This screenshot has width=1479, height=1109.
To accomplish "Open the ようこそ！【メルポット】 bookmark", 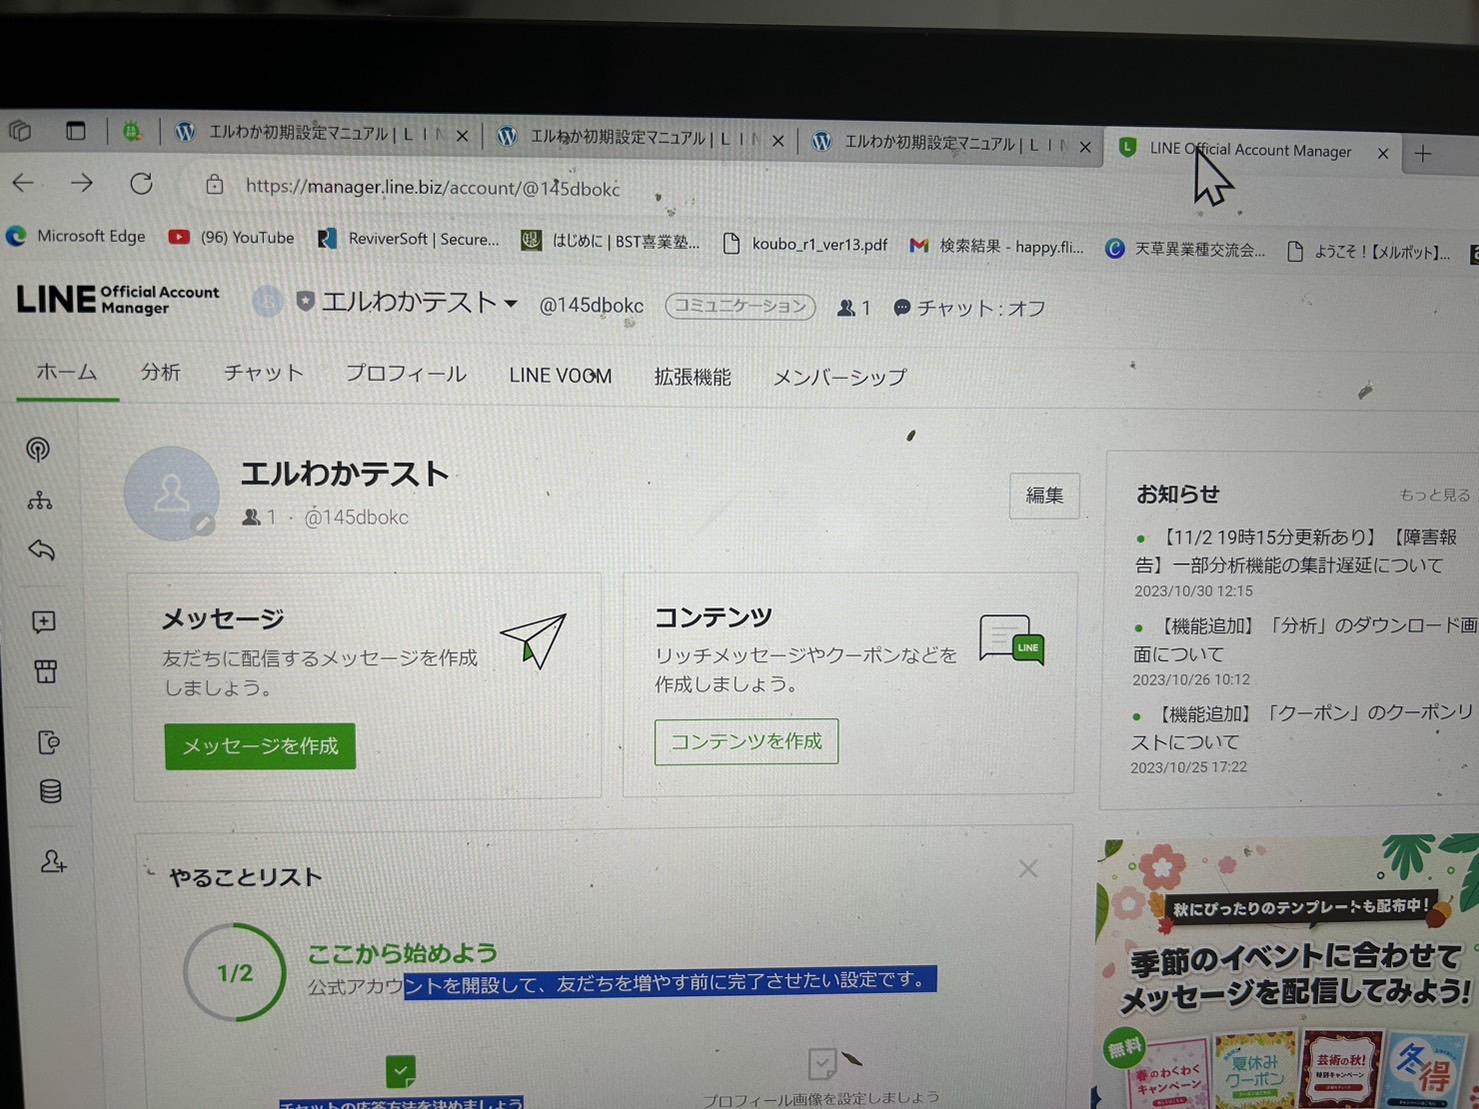I will coord(1368,252).
